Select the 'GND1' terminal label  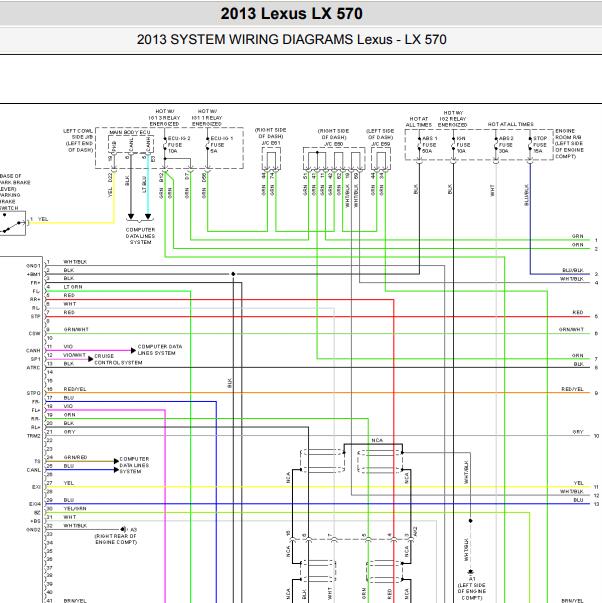point(33,266)
